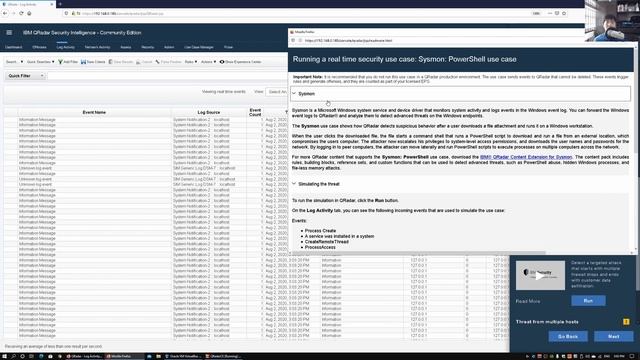The width and height of the screenshot is (640, 360).
Task: Switch to QRadar Log Activity taskbar entry
Action: [x=85, y=356]
